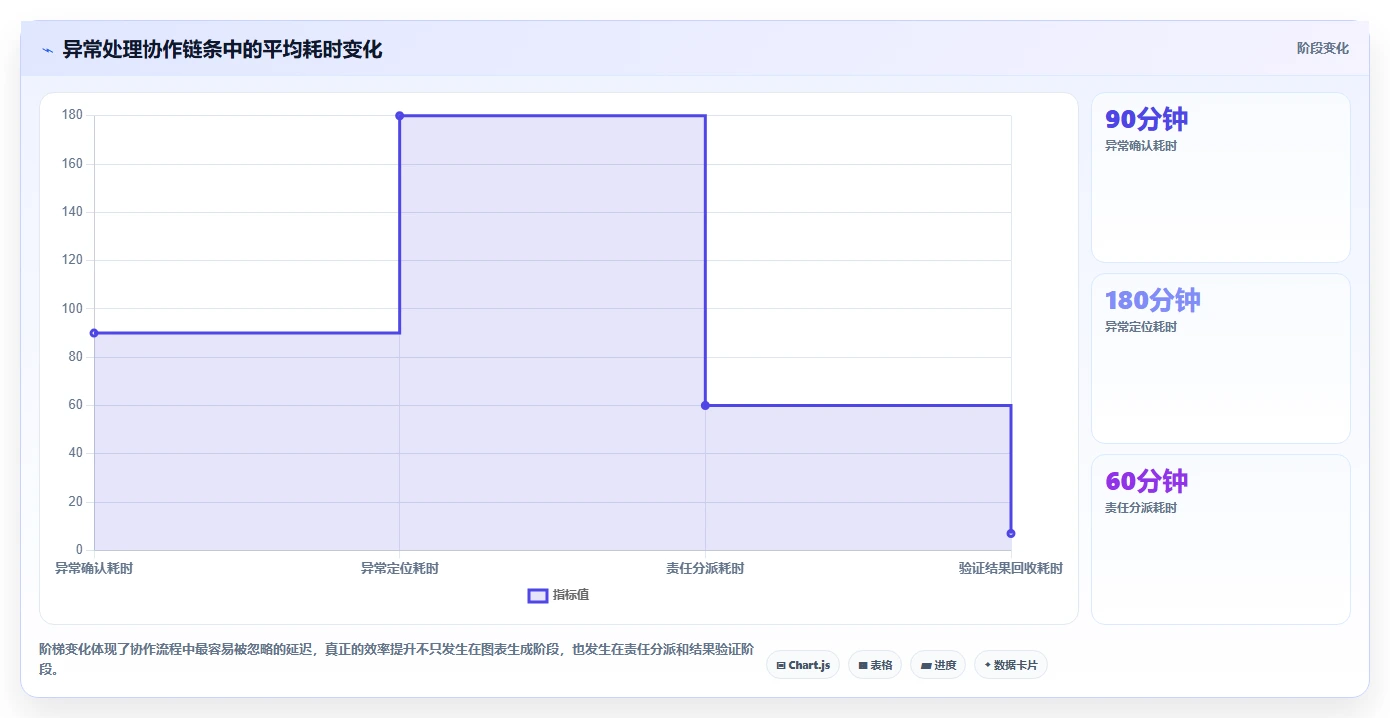Image resolution: width=1390 pixels, height=718 pixels.
Task: Click the footer description paragraph starting 阶梯变化
Action: 396,660
